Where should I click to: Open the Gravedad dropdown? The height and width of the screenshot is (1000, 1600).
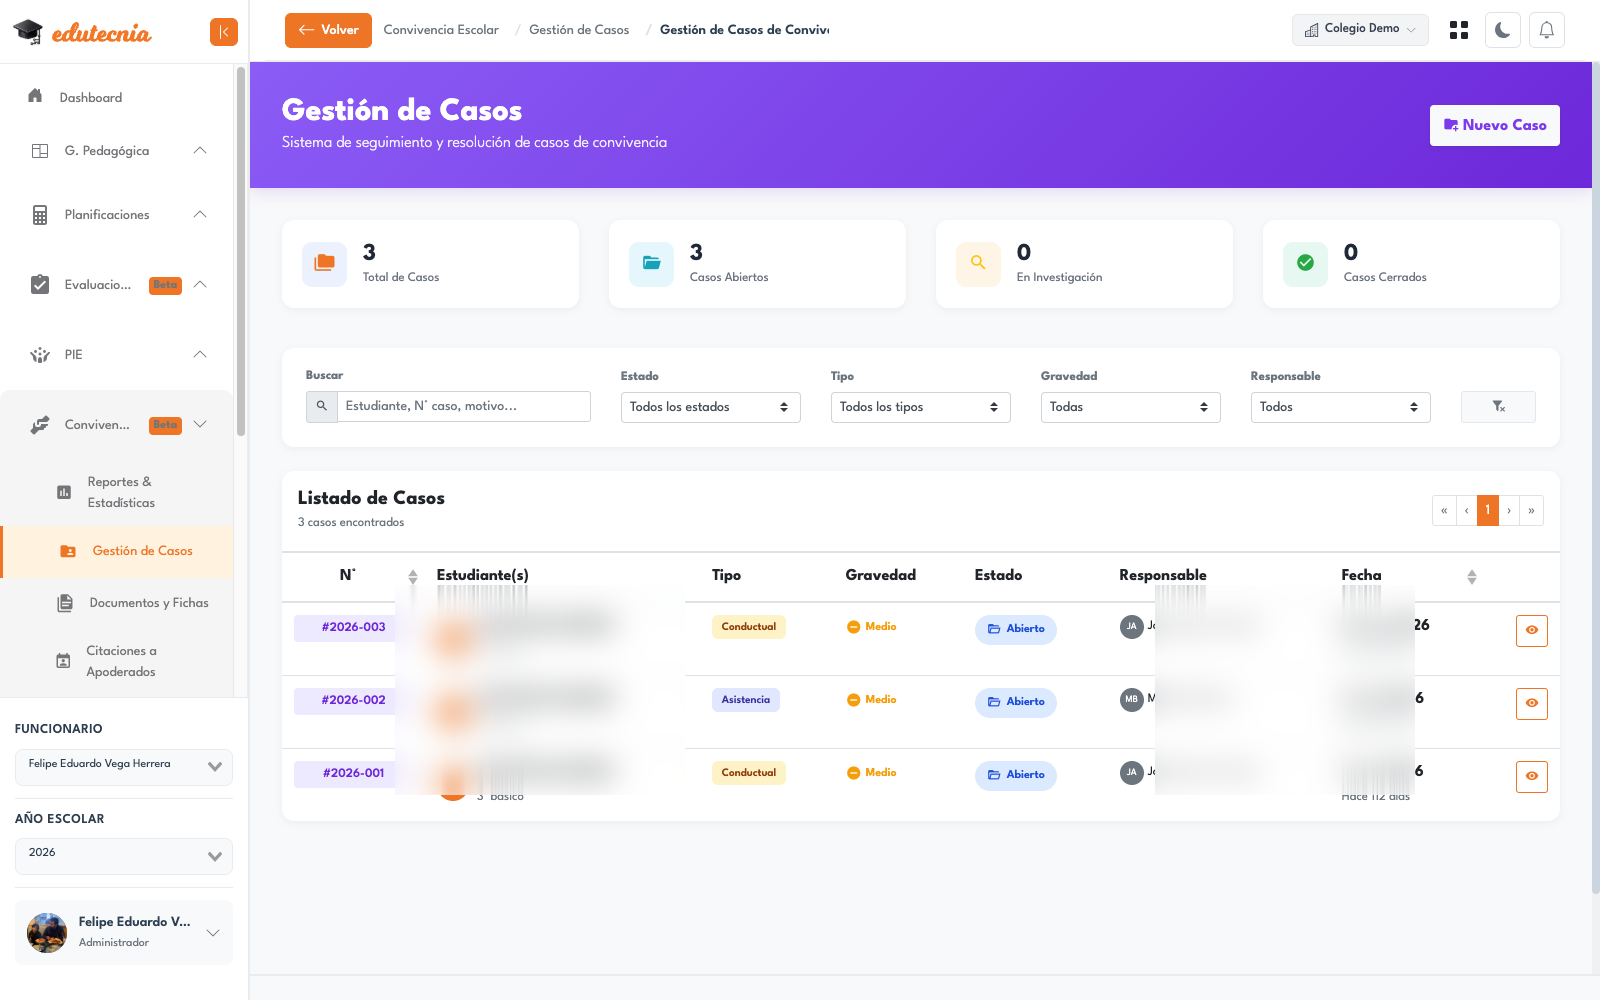(1131, 407)
